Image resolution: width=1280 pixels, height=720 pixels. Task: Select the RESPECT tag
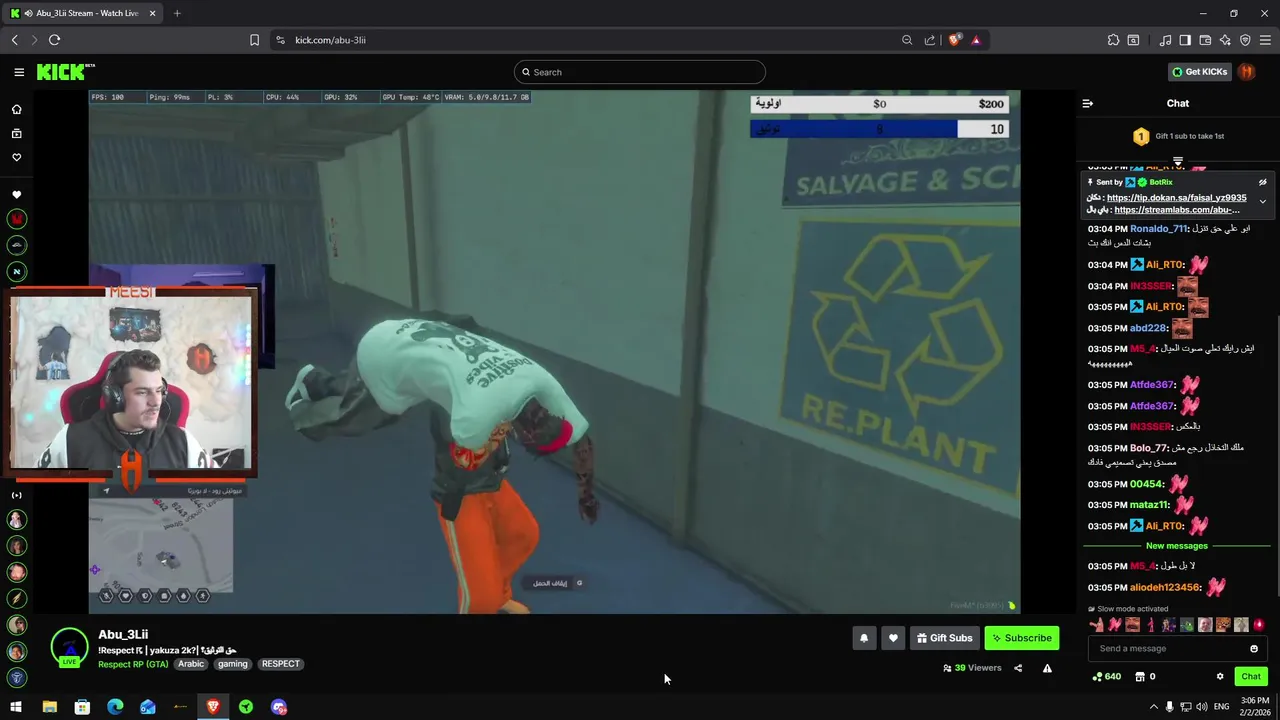[280, 664]
